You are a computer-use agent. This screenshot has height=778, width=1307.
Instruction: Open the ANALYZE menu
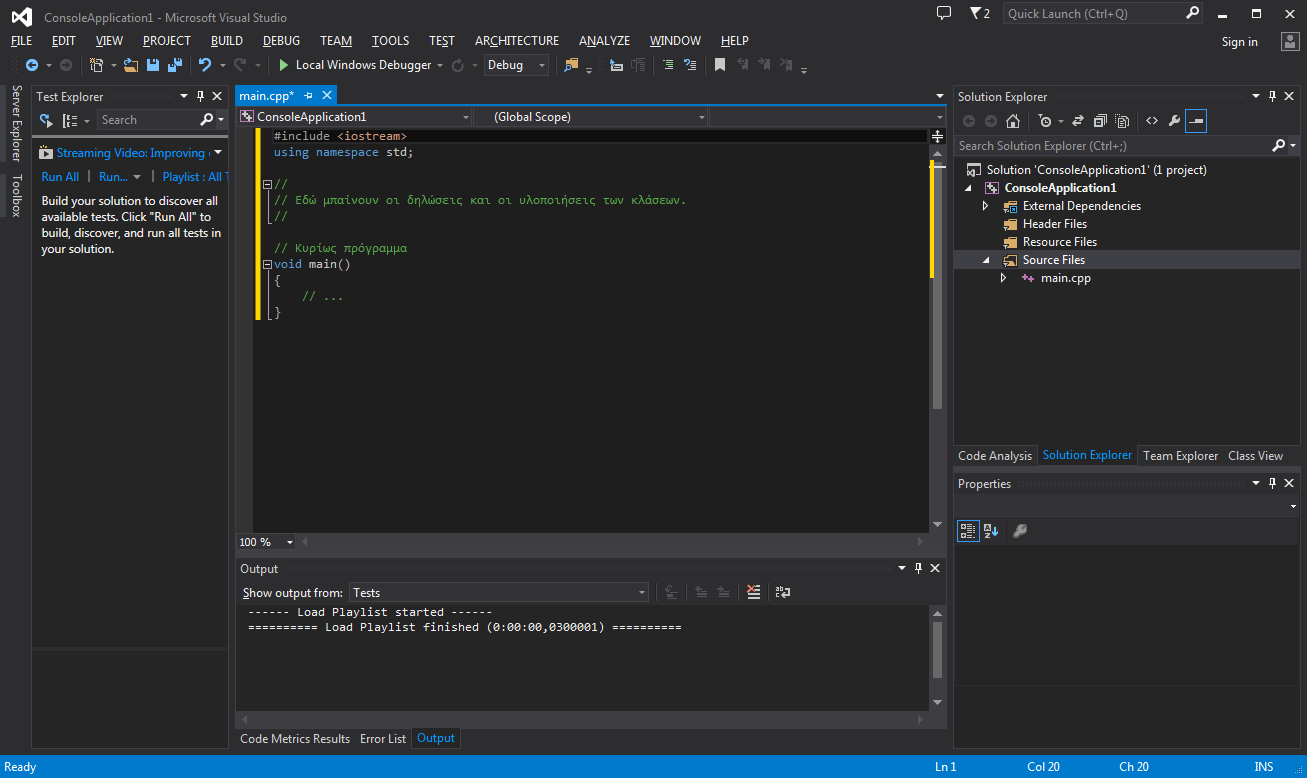coord(605,41)
